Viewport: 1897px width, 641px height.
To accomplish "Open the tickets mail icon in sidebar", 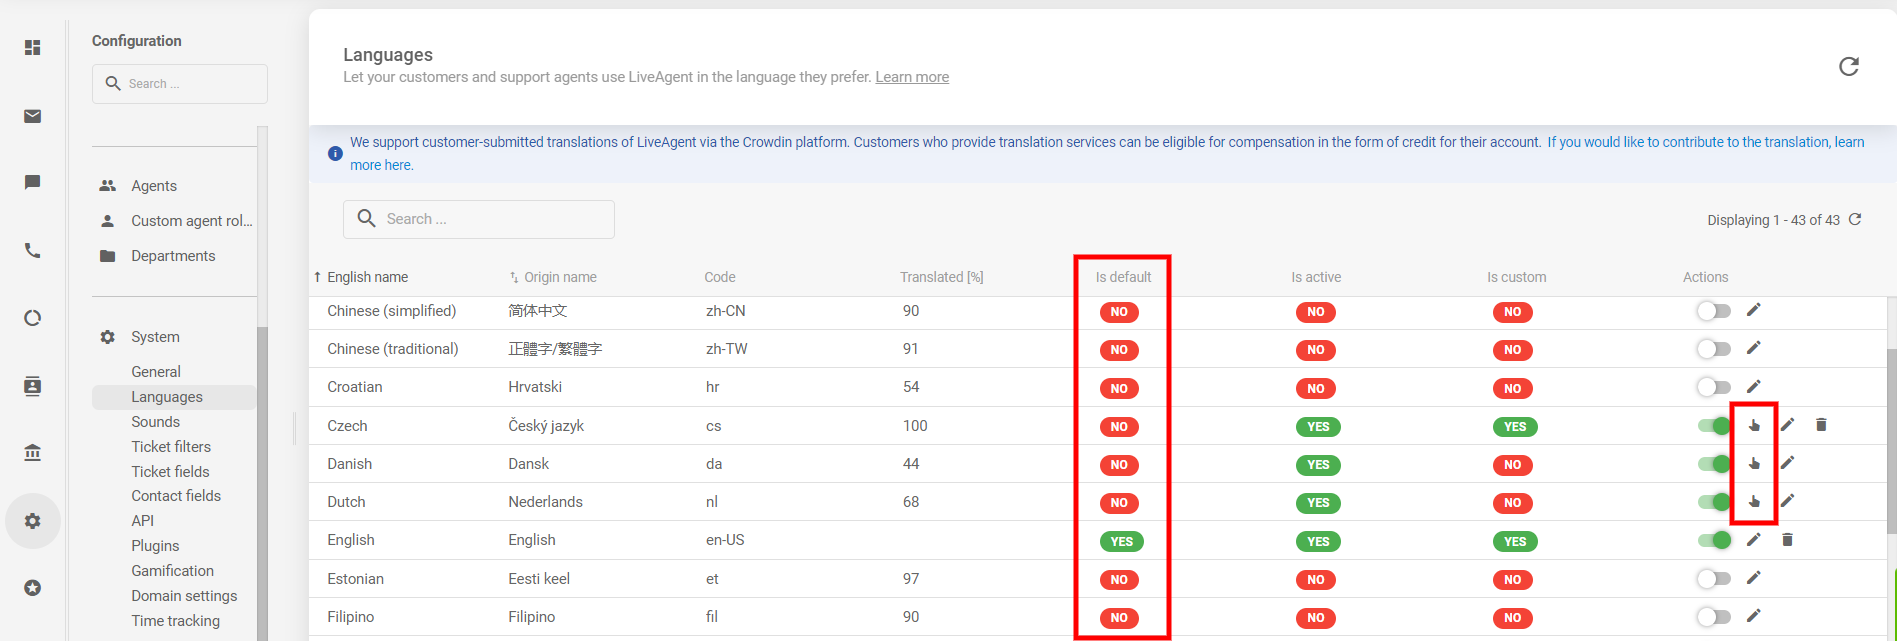I will tap(33, 117).
